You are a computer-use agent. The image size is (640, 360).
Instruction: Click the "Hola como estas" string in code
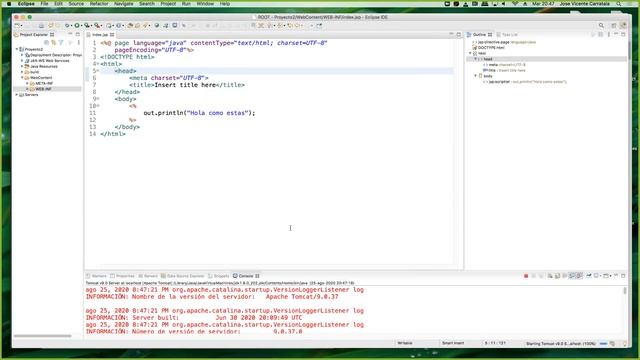coord(217,113)
